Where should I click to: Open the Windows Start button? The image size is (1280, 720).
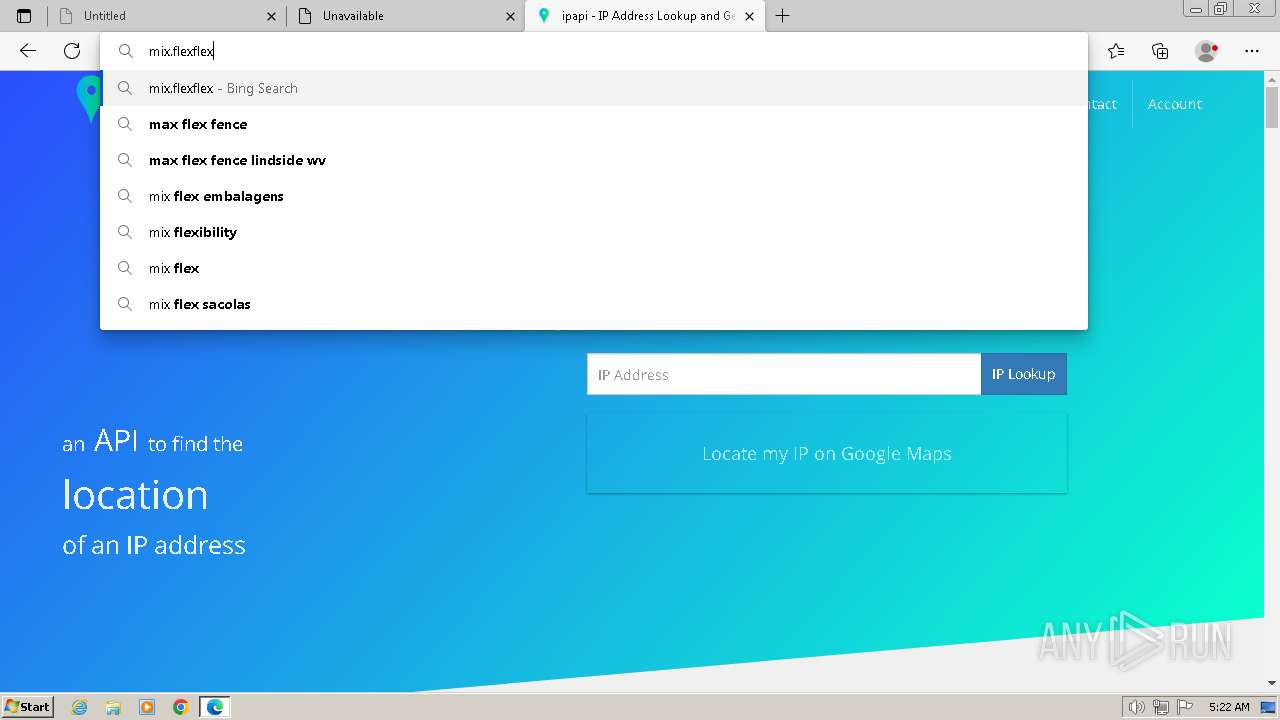pos(28,707)
